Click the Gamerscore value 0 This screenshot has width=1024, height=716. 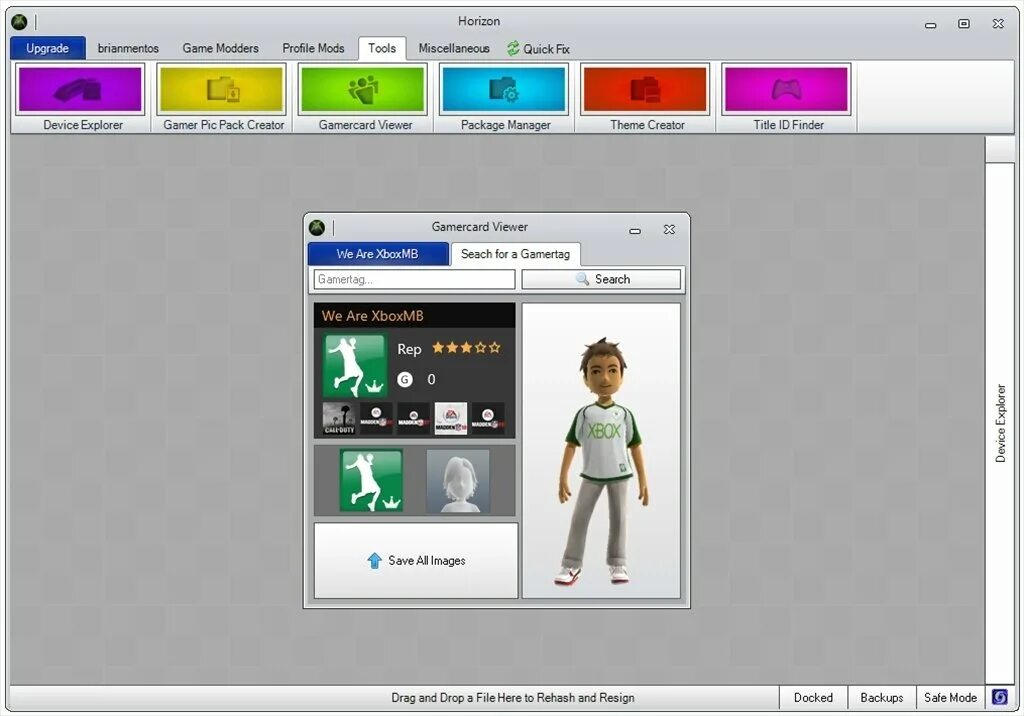[x=431, y=380]
